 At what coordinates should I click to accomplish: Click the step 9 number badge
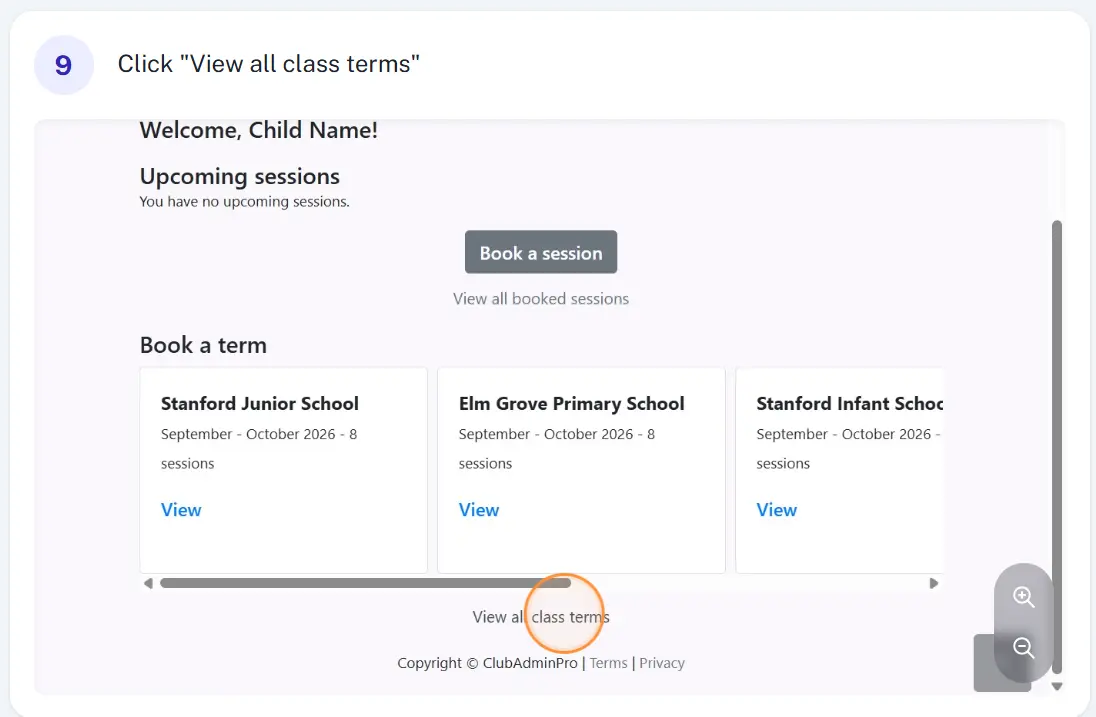pos(64,65)
